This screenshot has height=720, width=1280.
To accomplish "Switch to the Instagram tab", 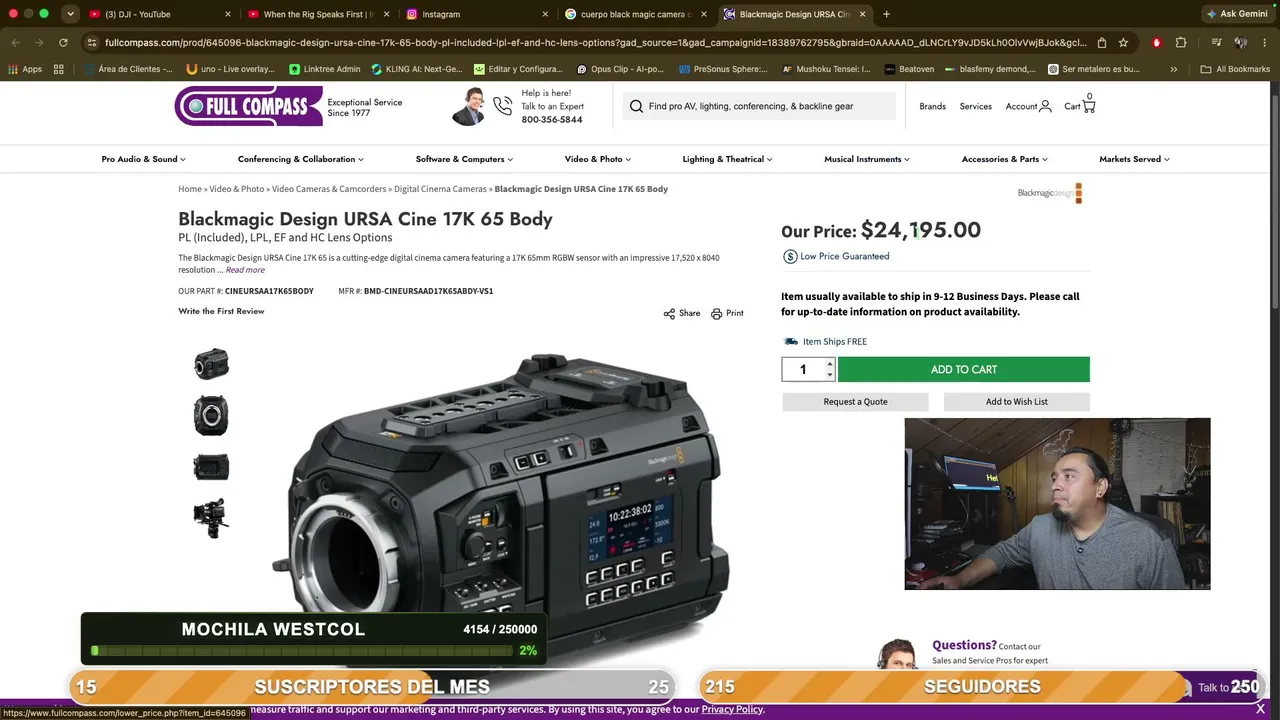I will click(477, 14).
